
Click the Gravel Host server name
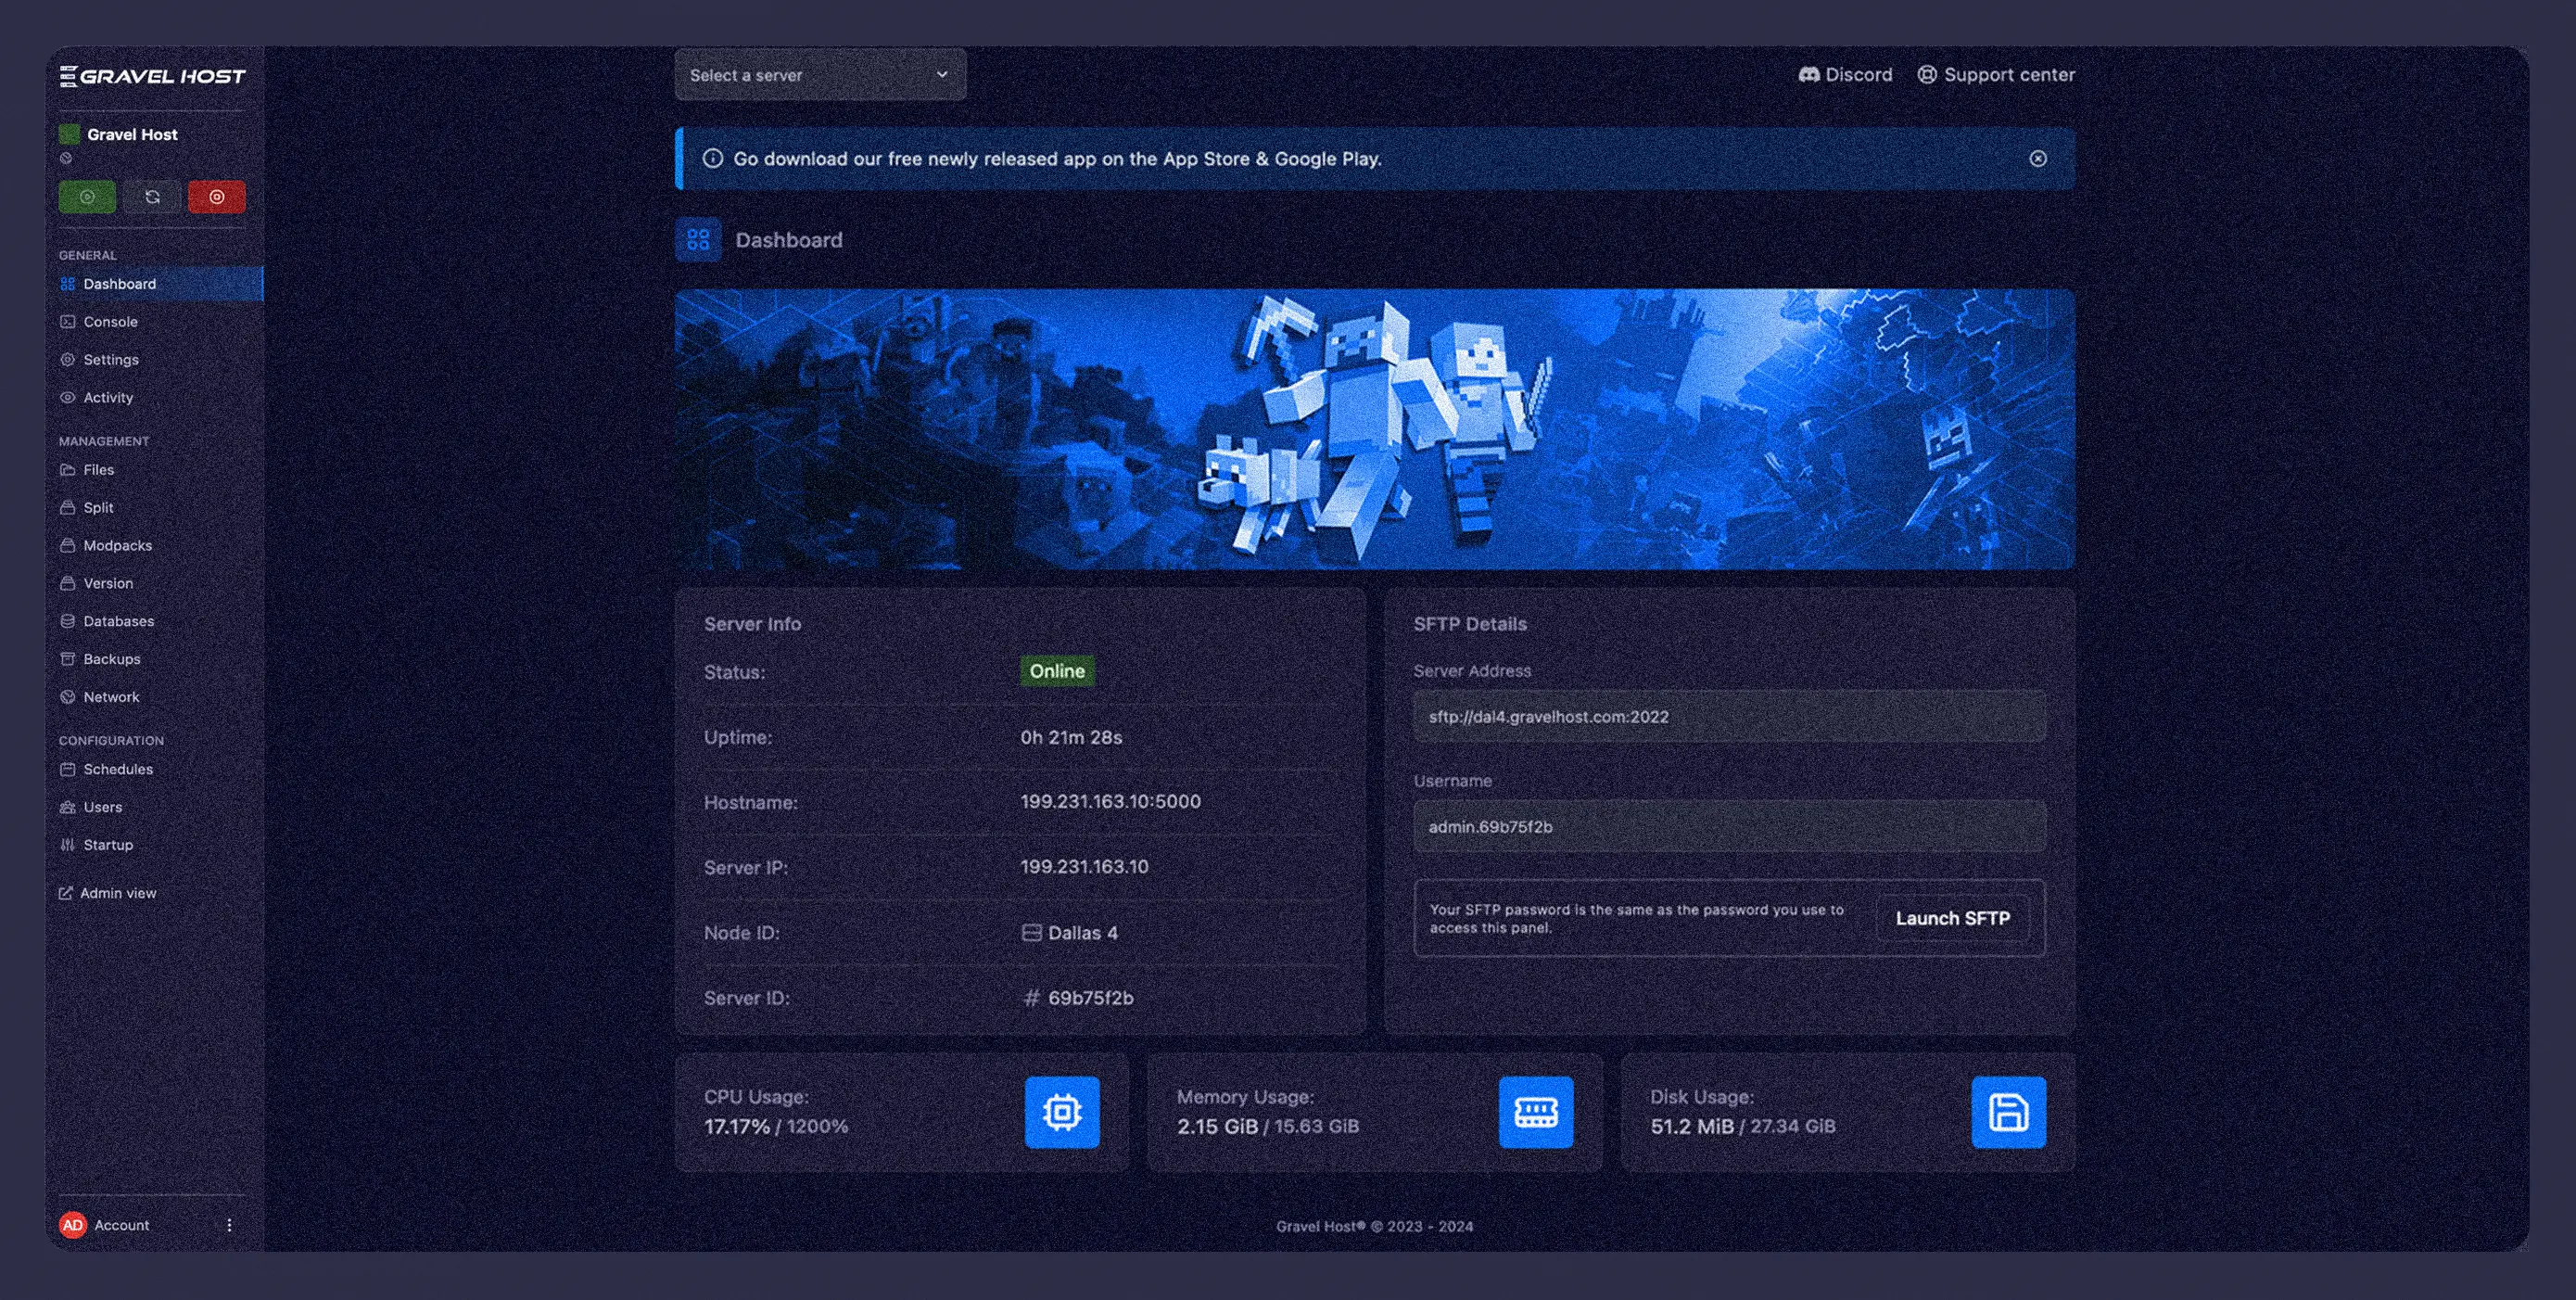click(132, 134)
